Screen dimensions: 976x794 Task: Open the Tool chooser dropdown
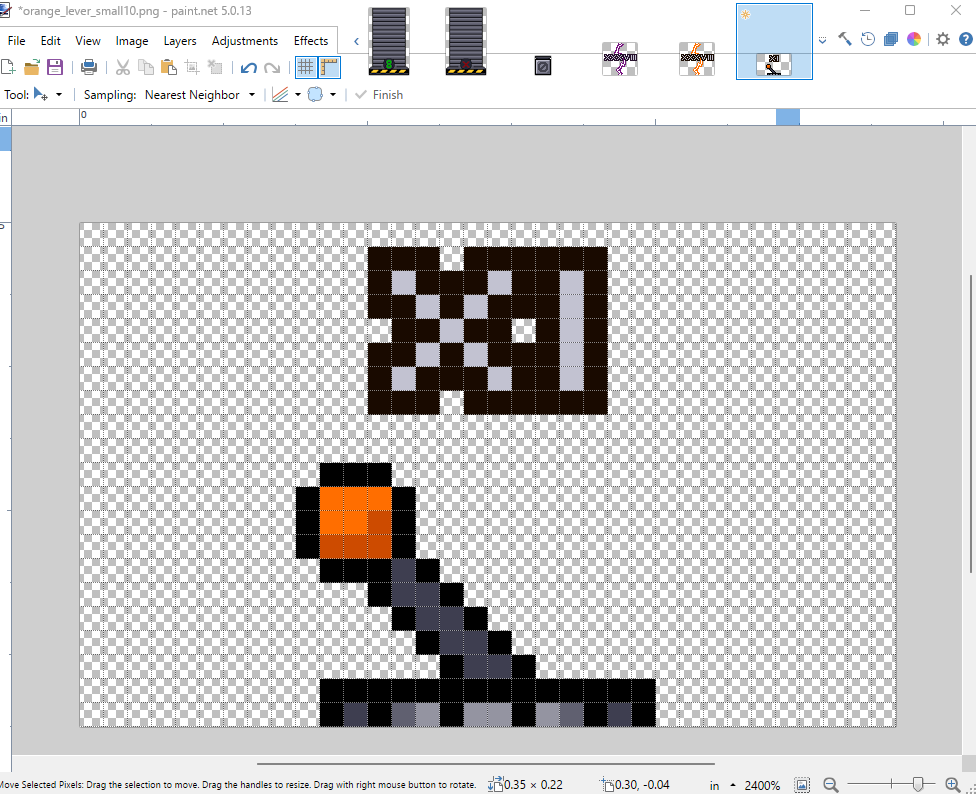[59, 95]
